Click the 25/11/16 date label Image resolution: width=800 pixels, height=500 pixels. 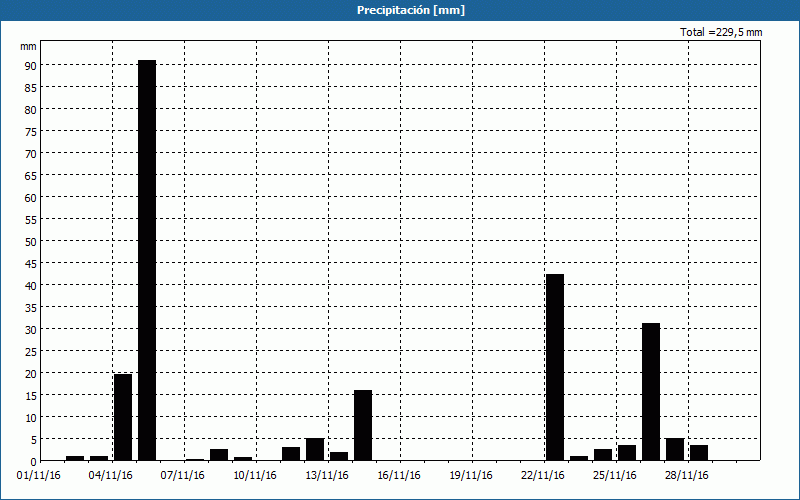pyautogui.click(x=615, y=476)
